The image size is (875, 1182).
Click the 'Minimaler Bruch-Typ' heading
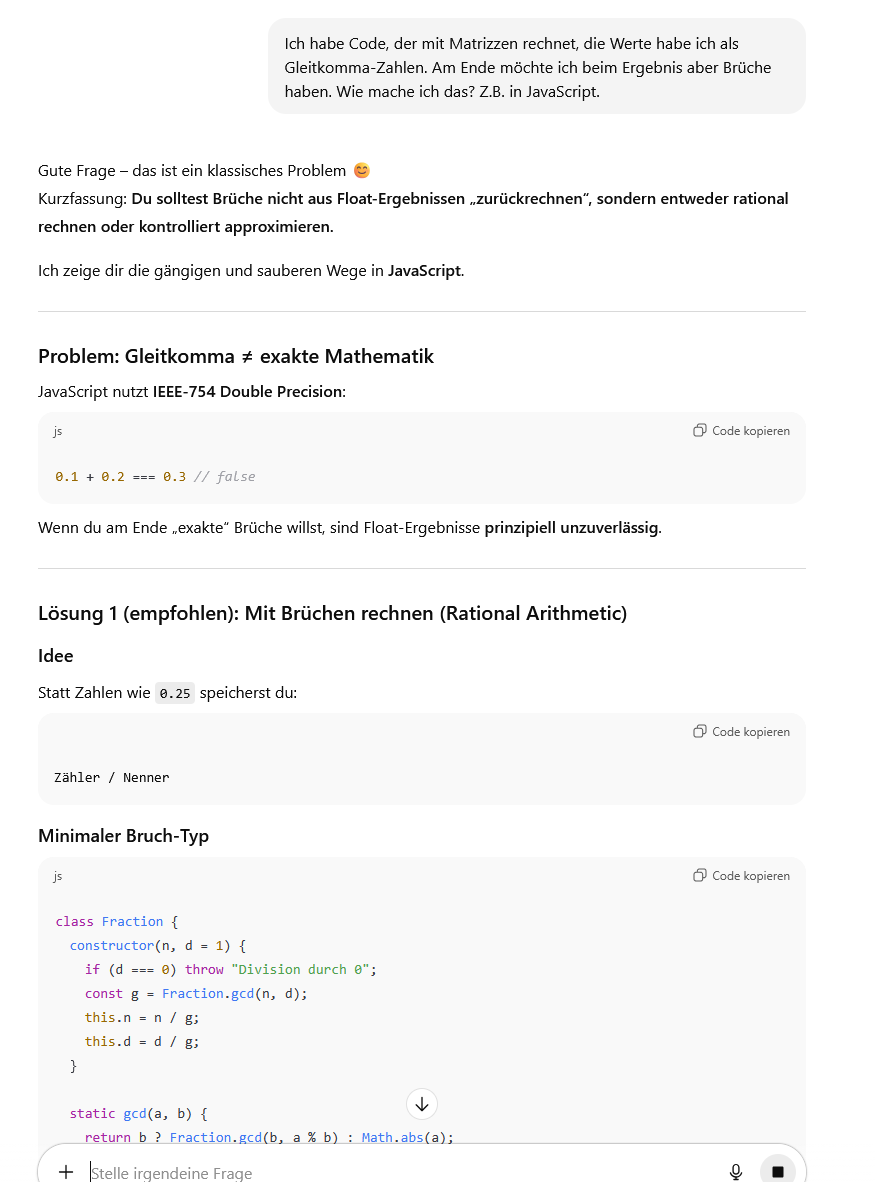pyautogui.click(x=123, y=836)
